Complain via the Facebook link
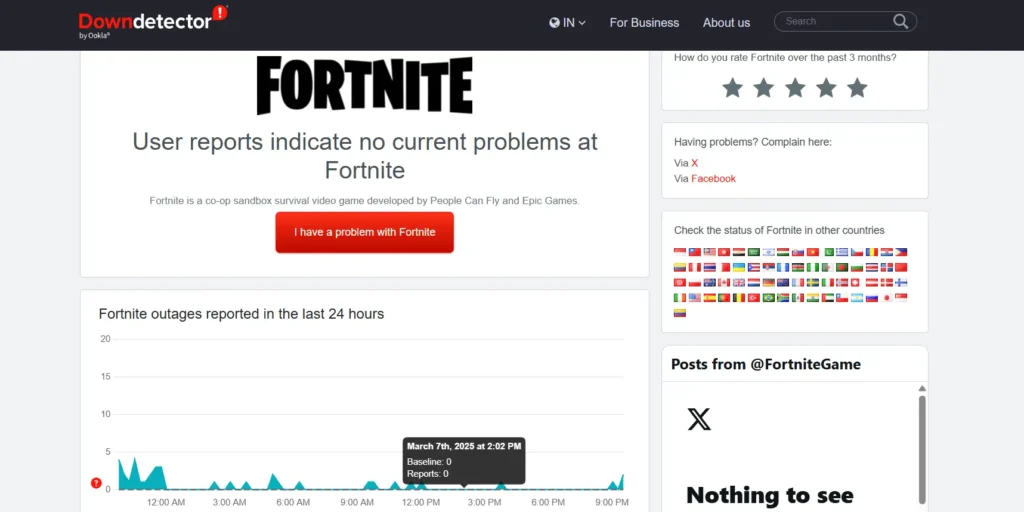This screenshot has height=512, width=1024. pos(713,178)
